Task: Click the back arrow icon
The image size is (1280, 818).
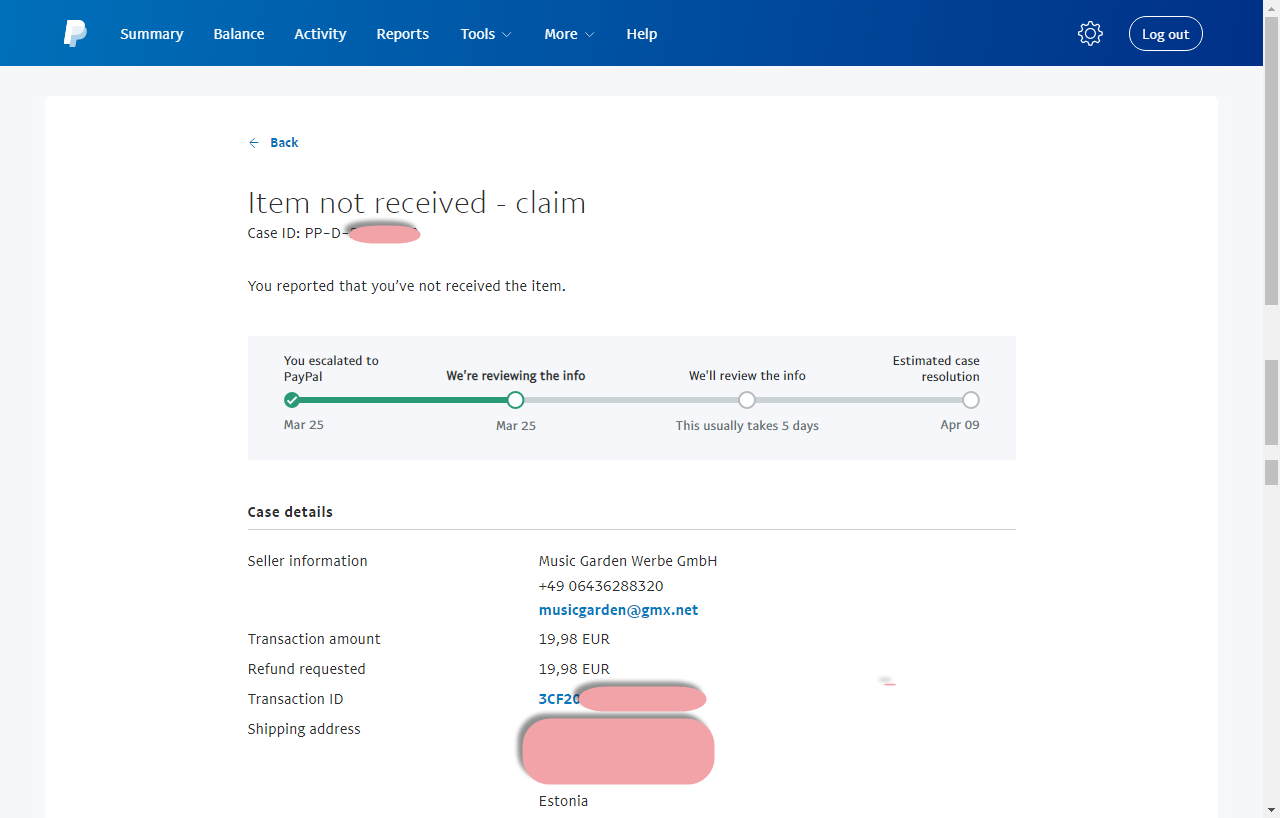Action: (x=254, y=143)
